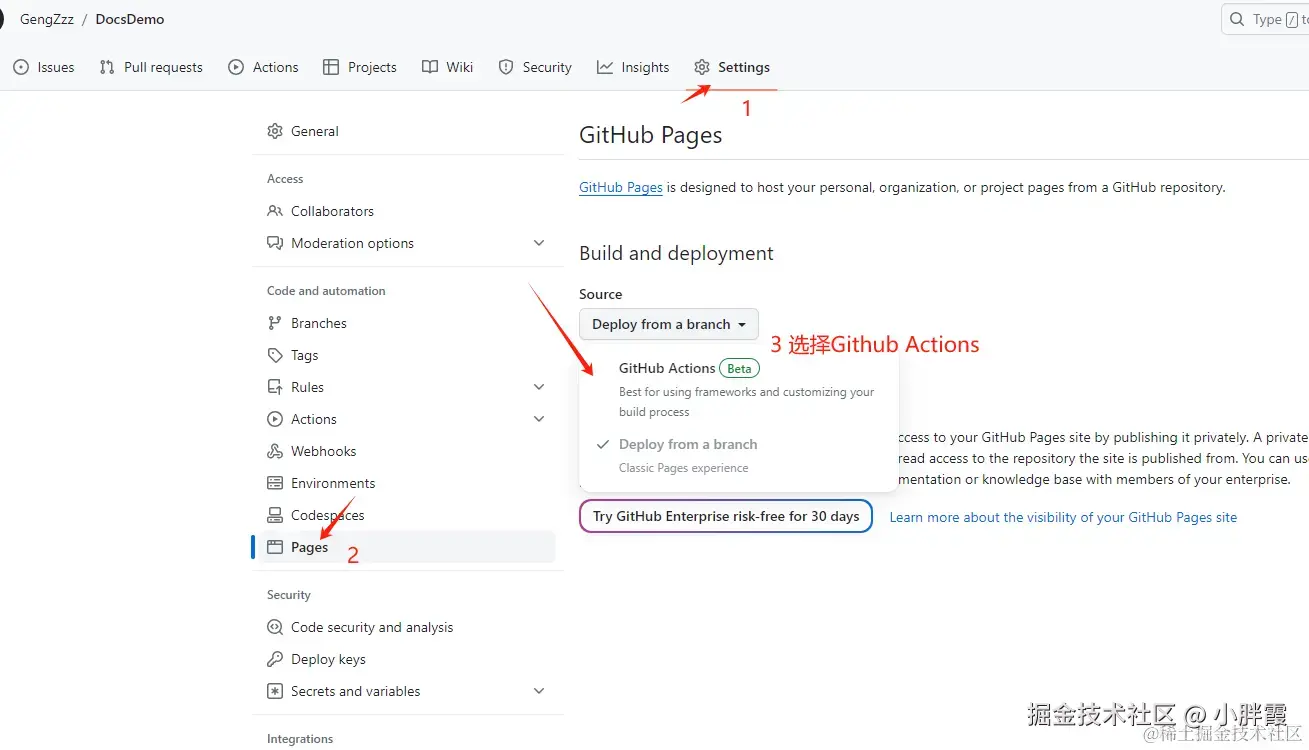
Task: Click the Issues circle icon
Action: coord(21,67)
